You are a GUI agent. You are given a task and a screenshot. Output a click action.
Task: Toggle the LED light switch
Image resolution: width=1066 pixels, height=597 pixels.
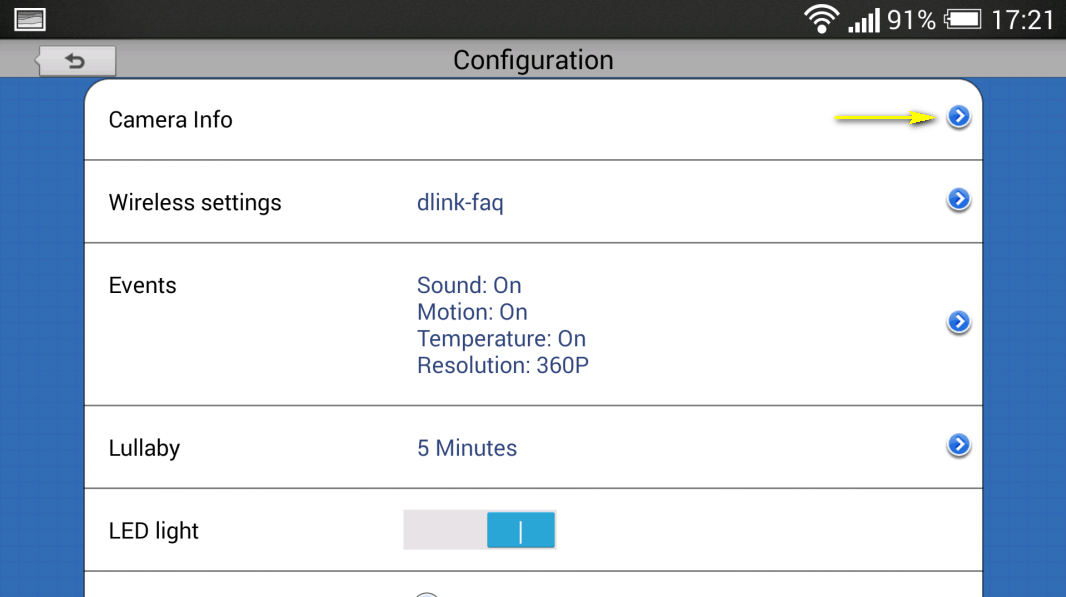click(479, 530)
